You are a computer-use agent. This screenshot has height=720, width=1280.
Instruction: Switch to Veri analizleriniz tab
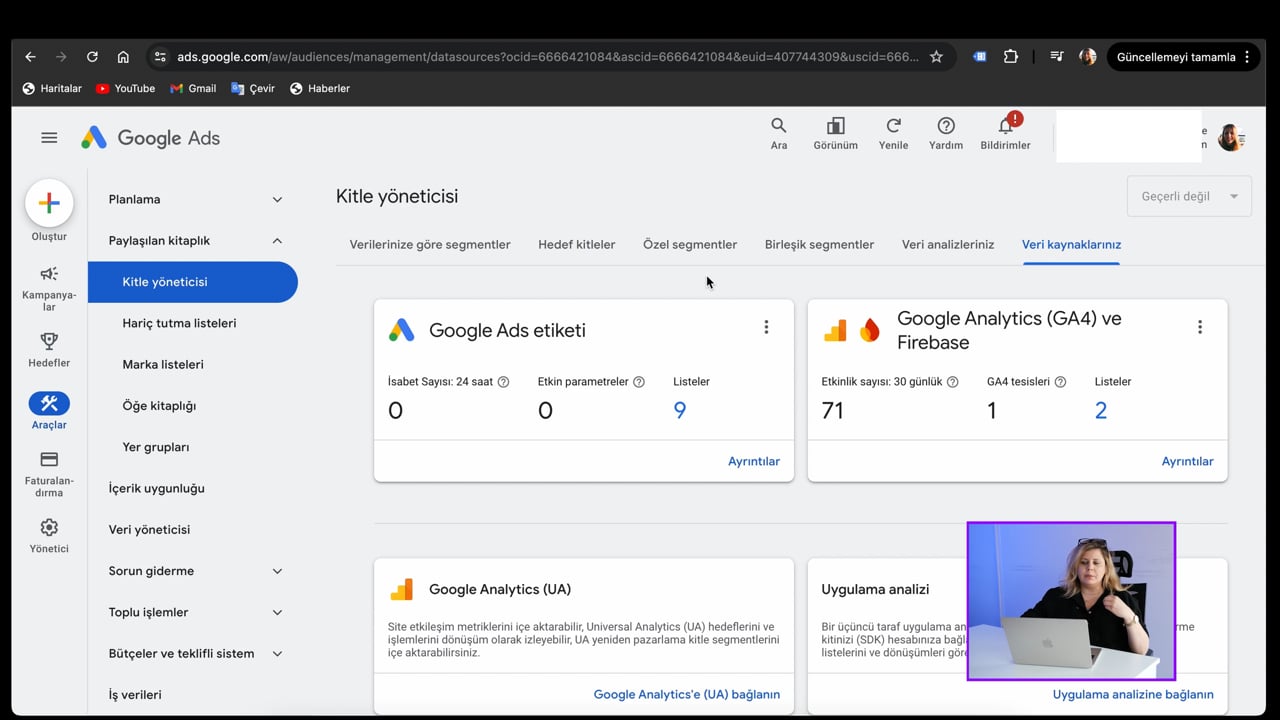pos(948,244)
